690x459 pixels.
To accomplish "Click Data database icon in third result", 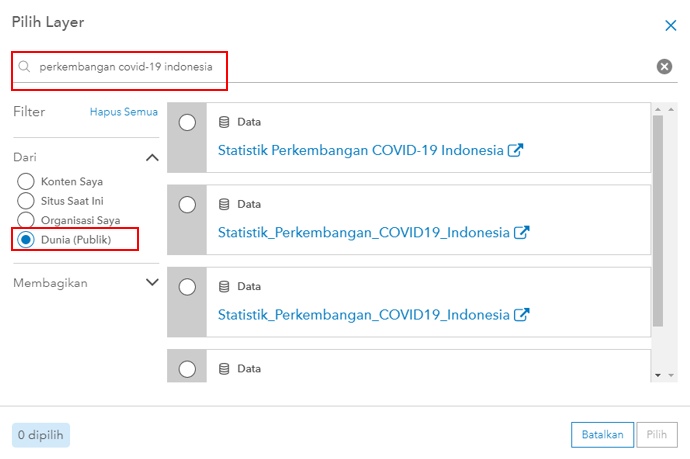I will pyautogui.click(x=224, y=286).
